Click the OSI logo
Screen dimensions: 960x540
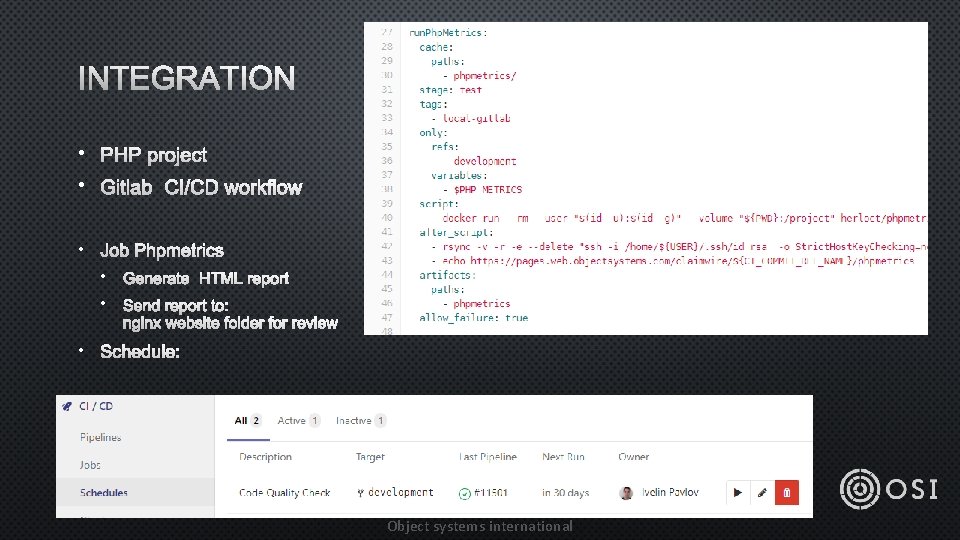pyautogui.click(x=889, y=489)
